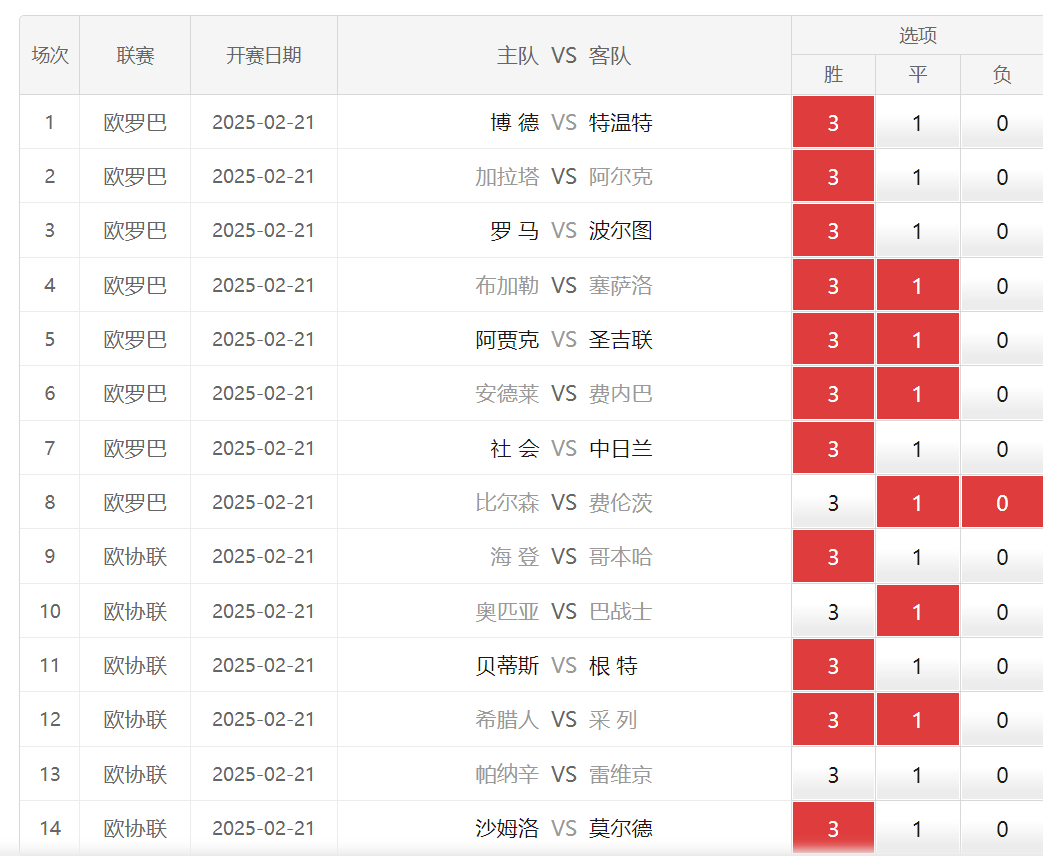Image resolution: width=1043 pixels, height=867 pixels.
Task: Select the 平 (1) option for 贝蒂斯 VS 根特
Action: click(917, 666)
